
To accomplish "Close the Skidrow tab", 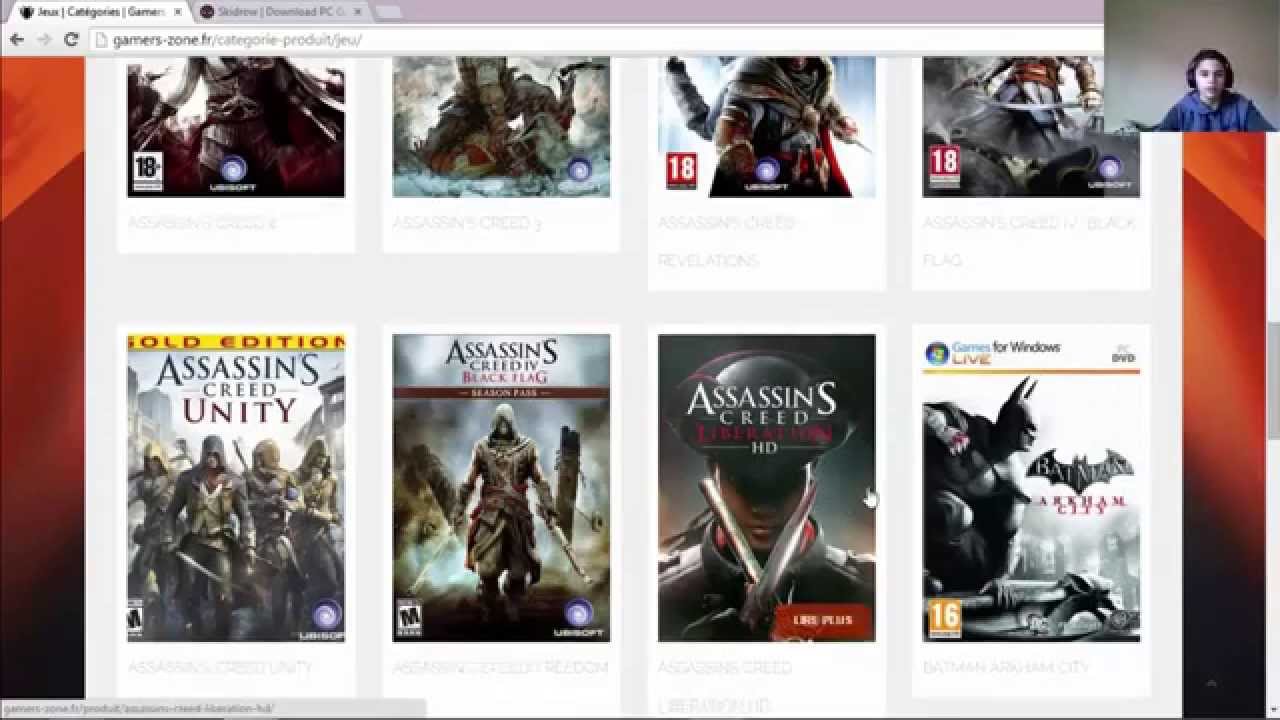I will [x=358, y=12].
